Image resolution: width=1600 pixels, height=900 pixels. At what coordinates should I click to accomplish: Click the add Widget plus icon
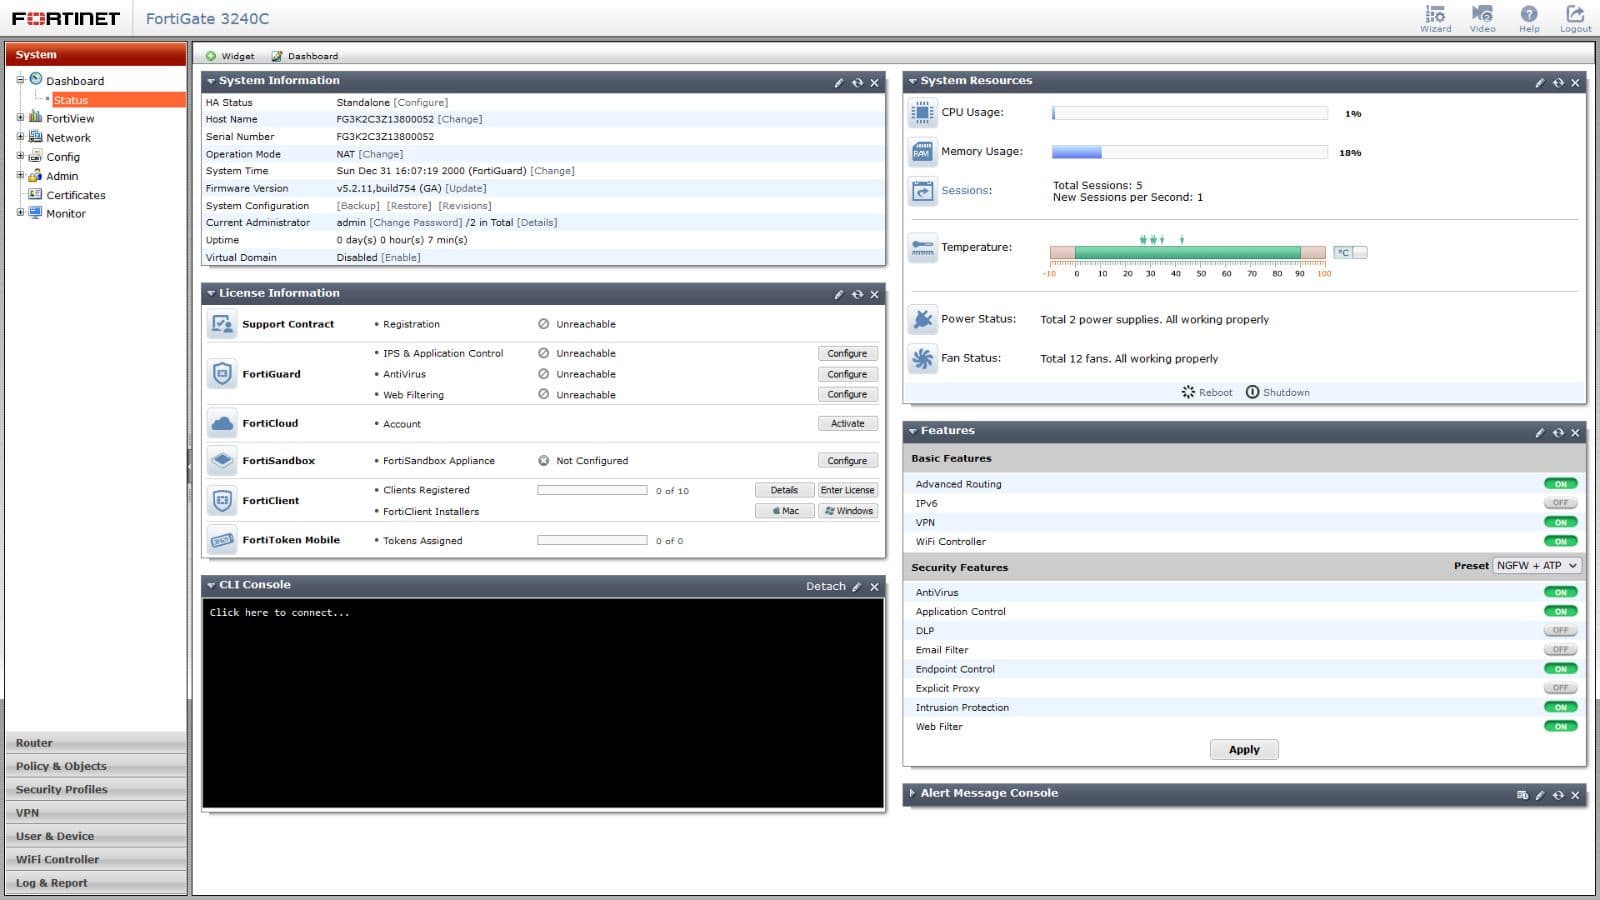click(x=211, y=56)
